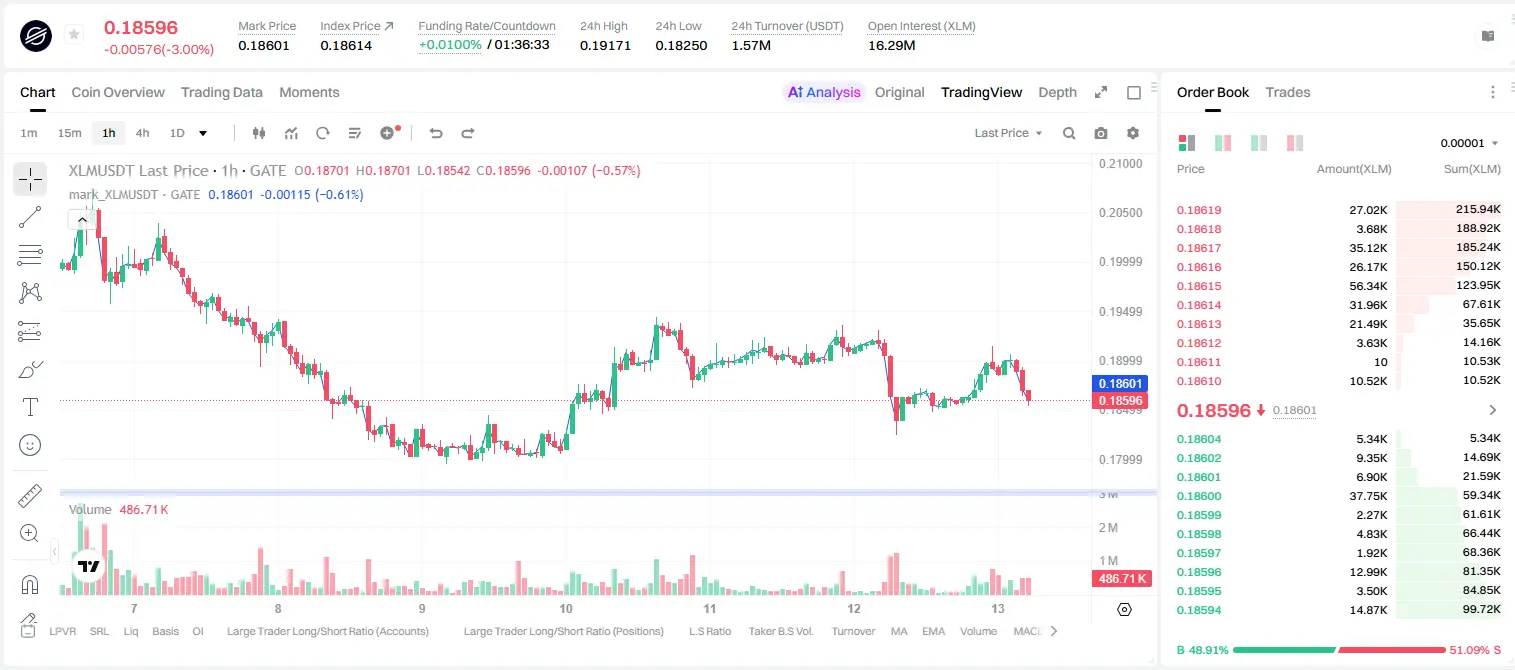Select the crosshair cursor tool

click(x=30, y=180)
